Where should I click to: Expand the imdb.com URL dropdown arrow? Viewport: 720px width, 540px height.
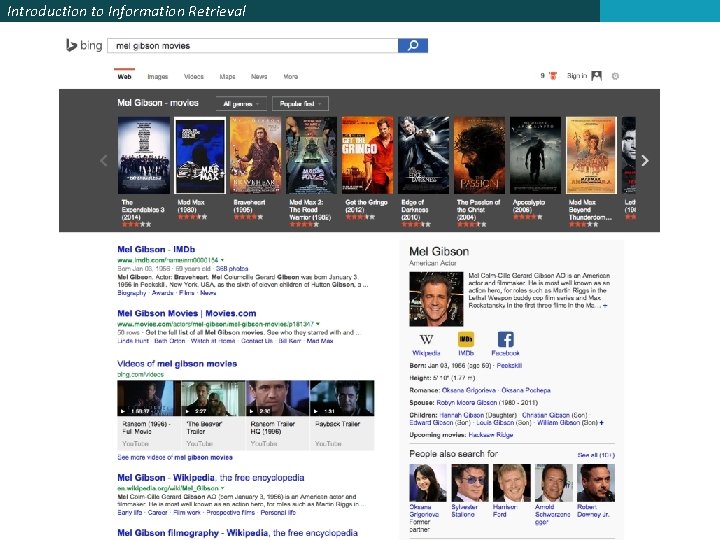point(223,260)
